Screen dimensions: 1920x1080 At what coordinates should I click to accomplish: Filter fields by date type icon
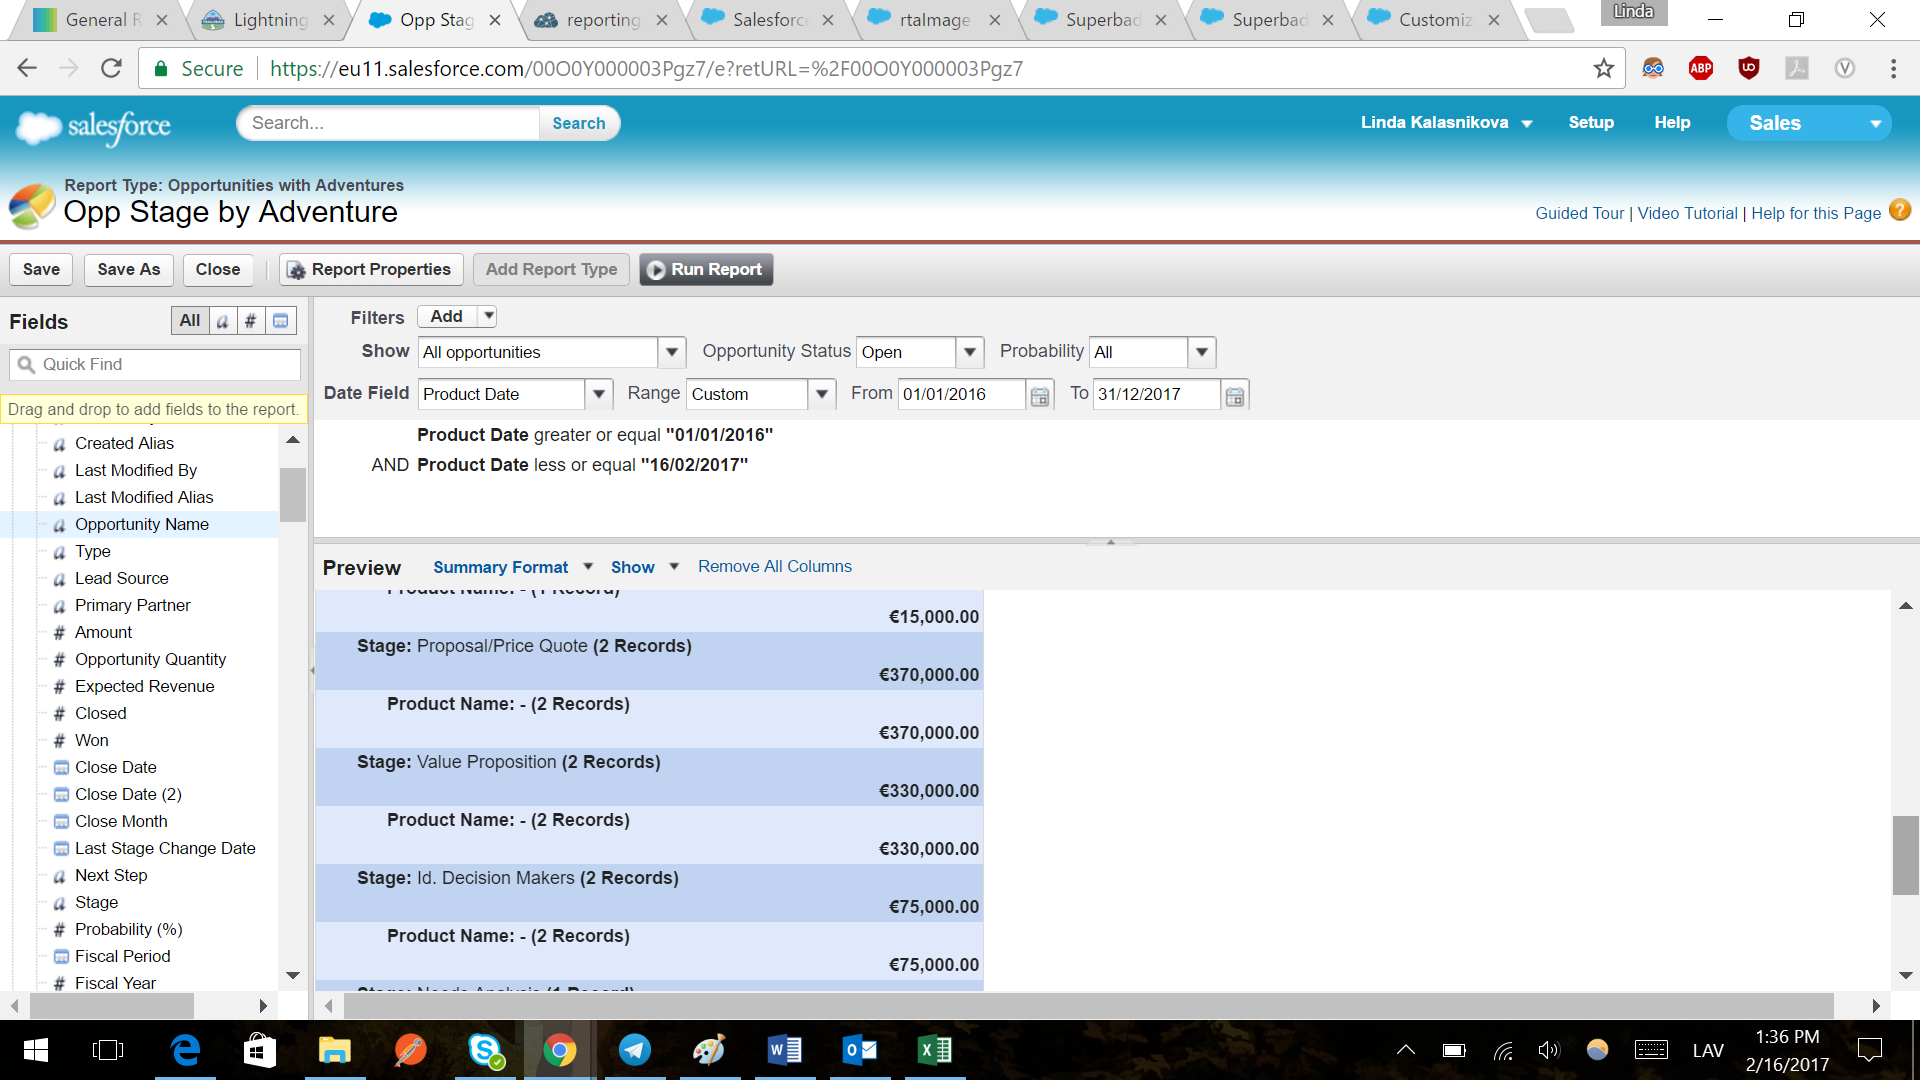pyautogui.click(x=281, y=321)
